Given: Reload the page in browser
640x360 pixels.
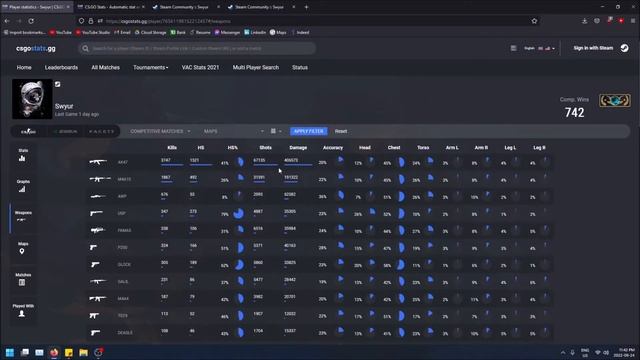Looking at the screenshot, I should tap(31, 21).
